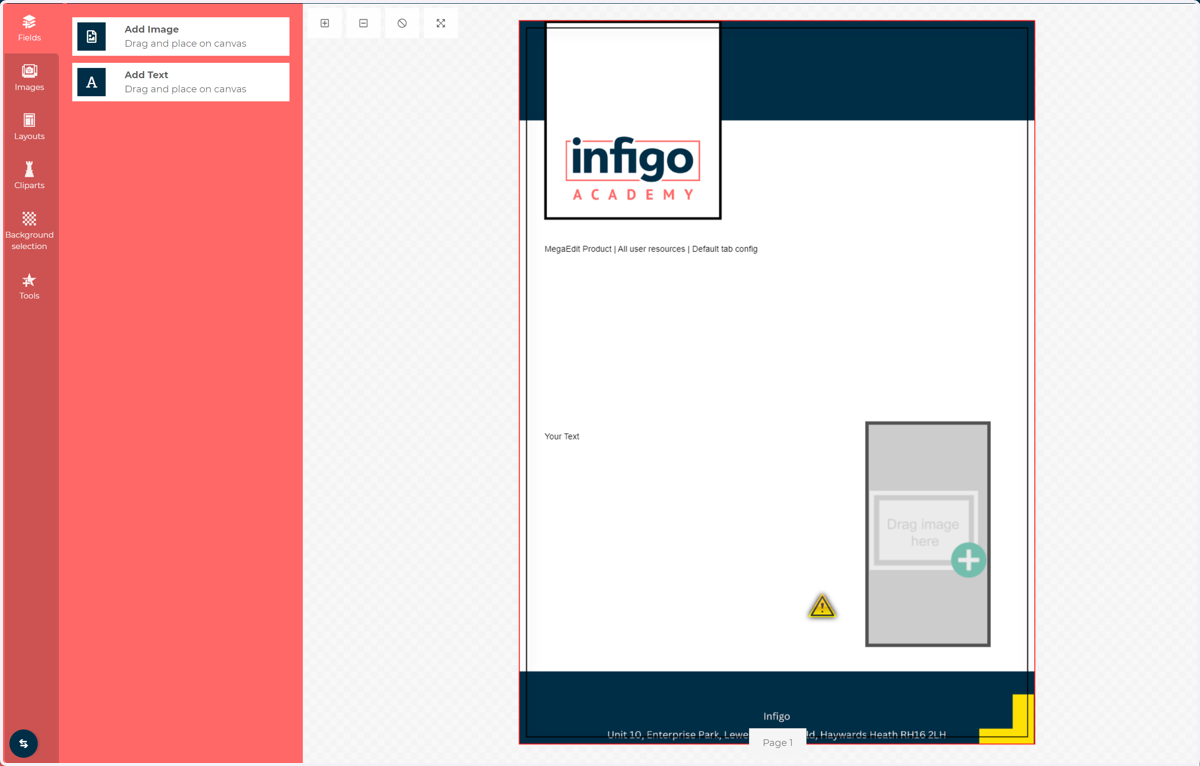1200x766 pixels.
Task: Select the 'Infigo' footer text
Action: [x=777, y=716]
